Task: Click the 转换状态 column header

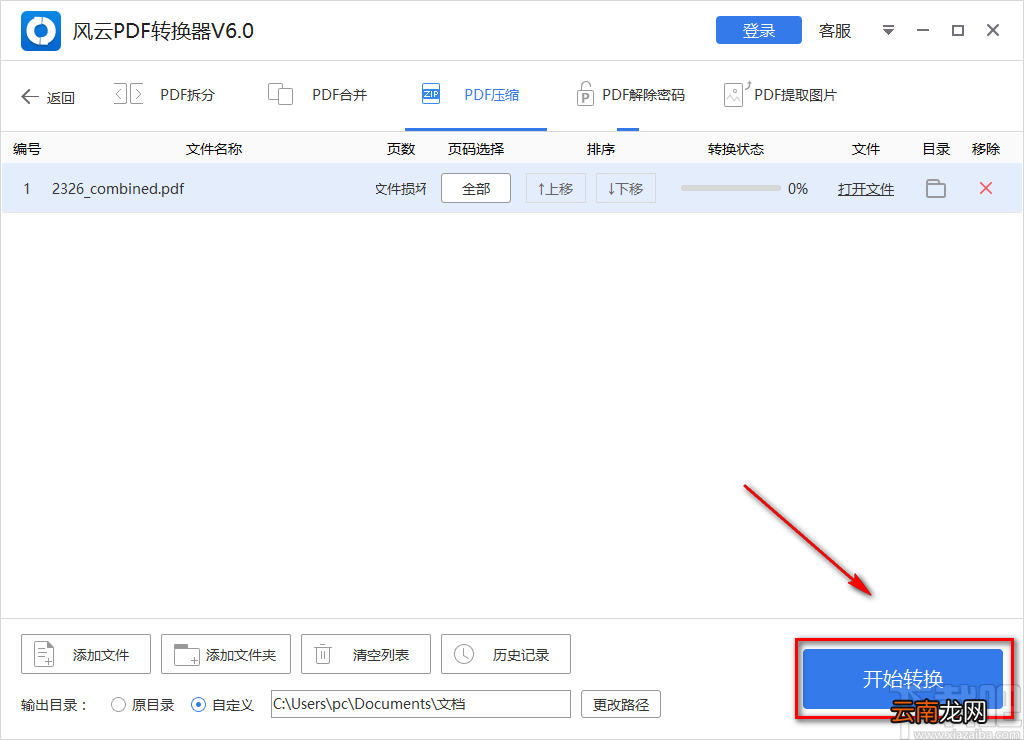Action: (736, 149)
